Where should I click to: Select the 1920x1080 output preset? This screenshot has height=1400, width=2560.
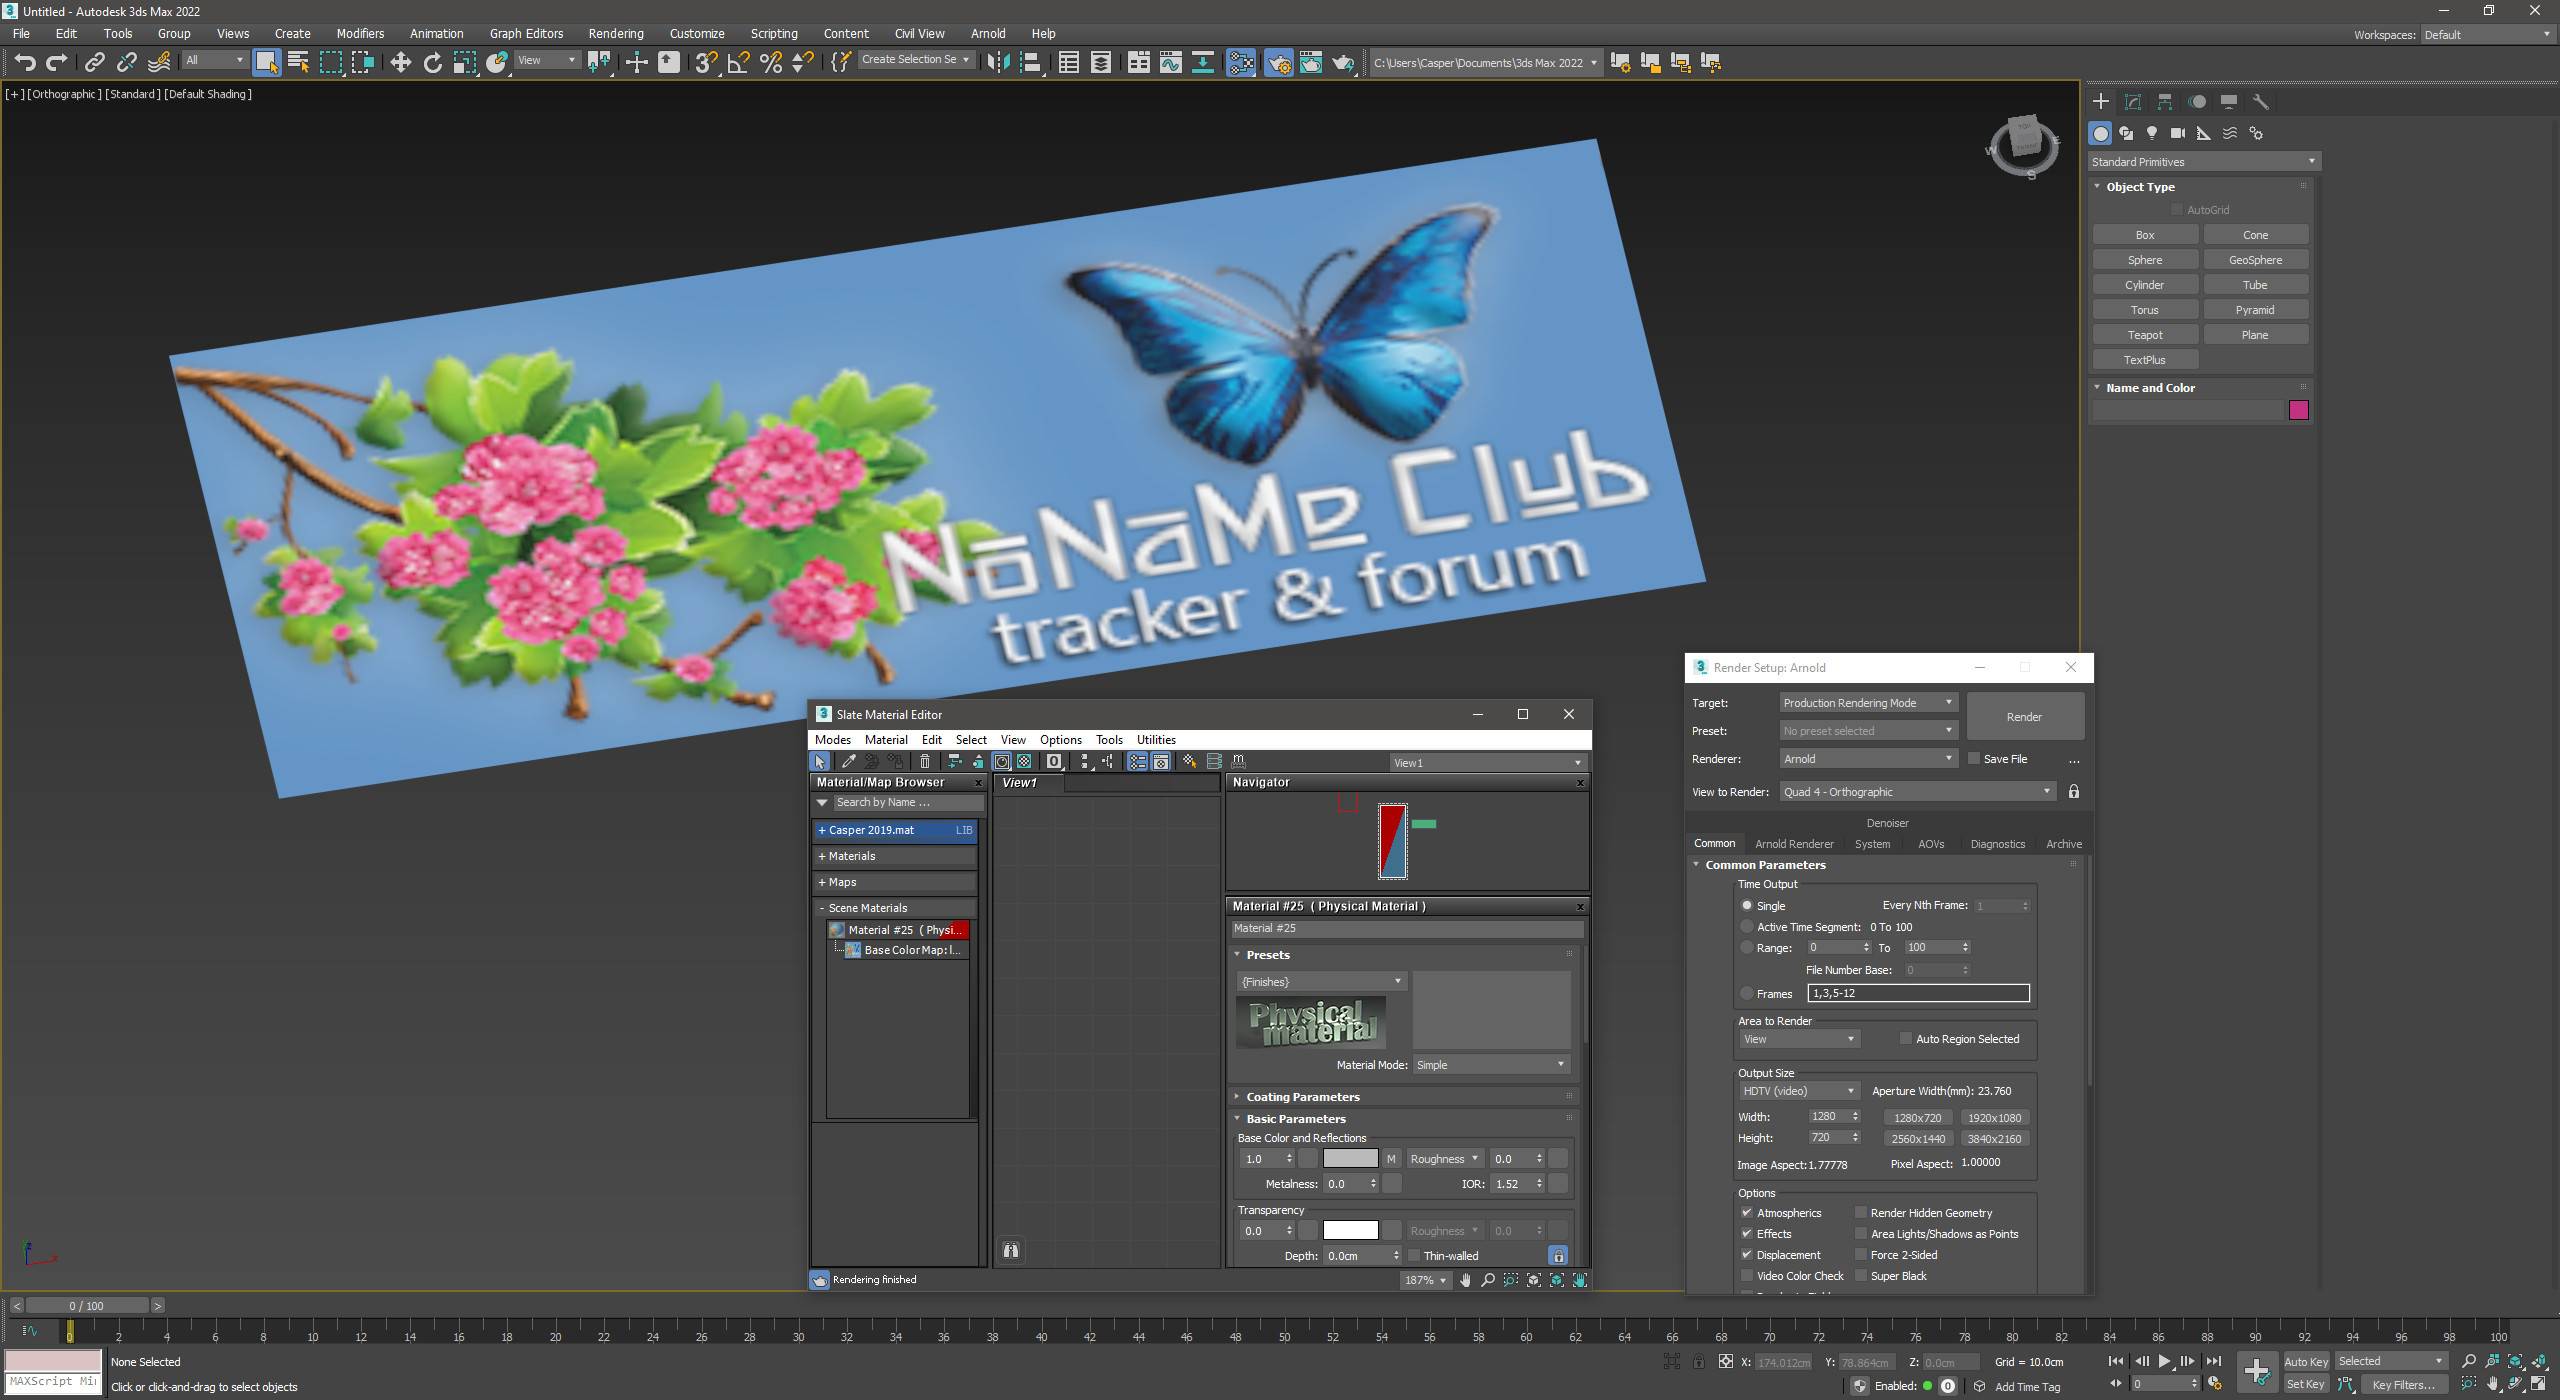coord(1995,1118)
